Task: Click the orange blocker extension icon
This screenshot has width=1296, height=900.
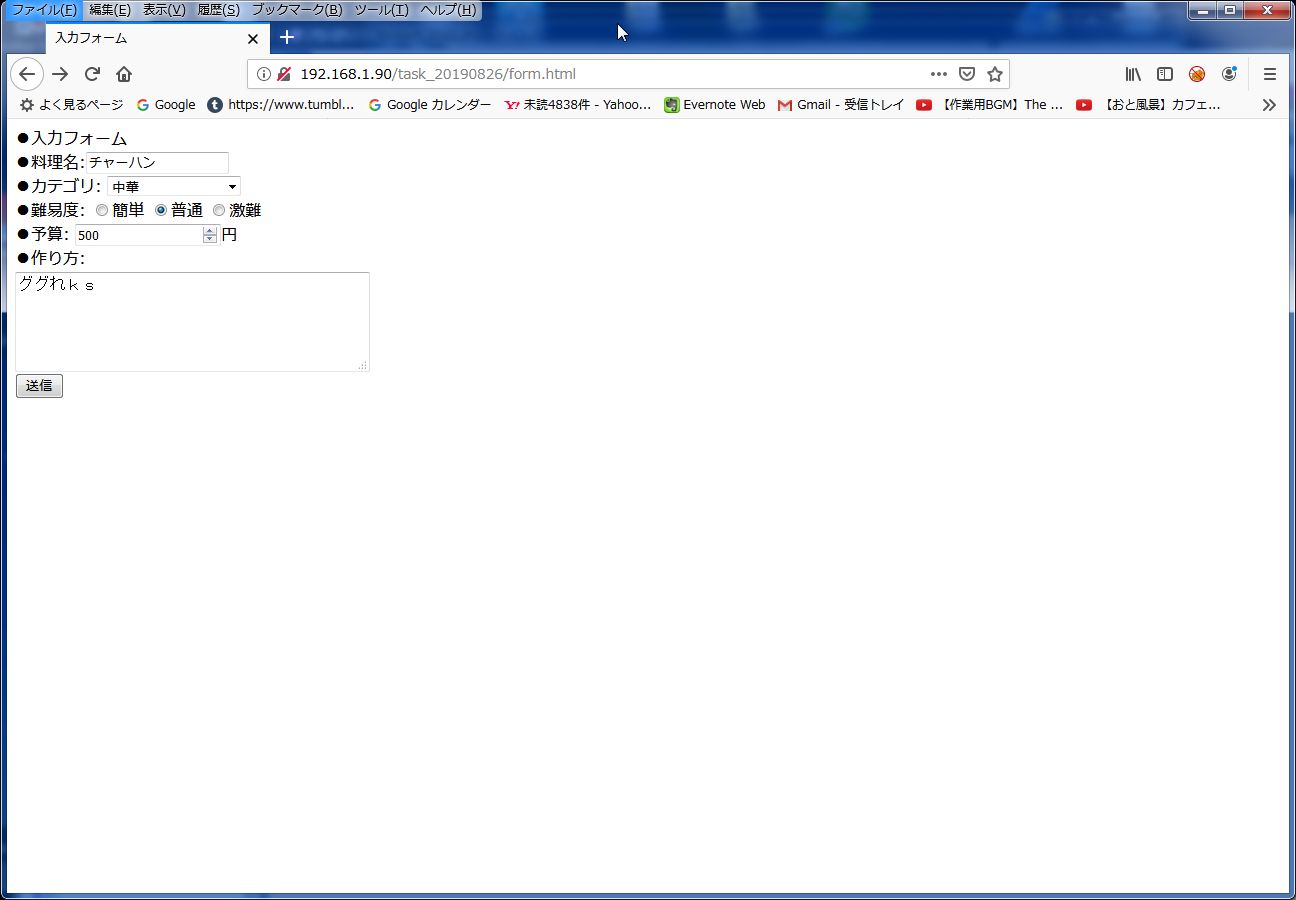Action: coord(1197,74)
